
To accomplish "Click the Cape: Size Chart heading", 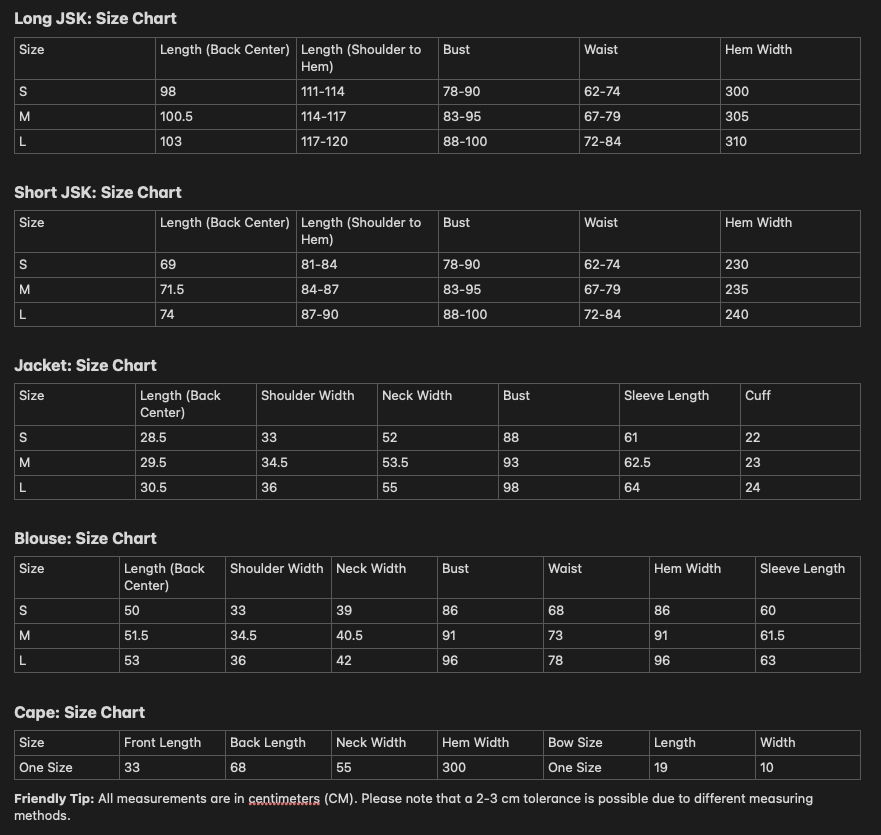I will point(79,712).
